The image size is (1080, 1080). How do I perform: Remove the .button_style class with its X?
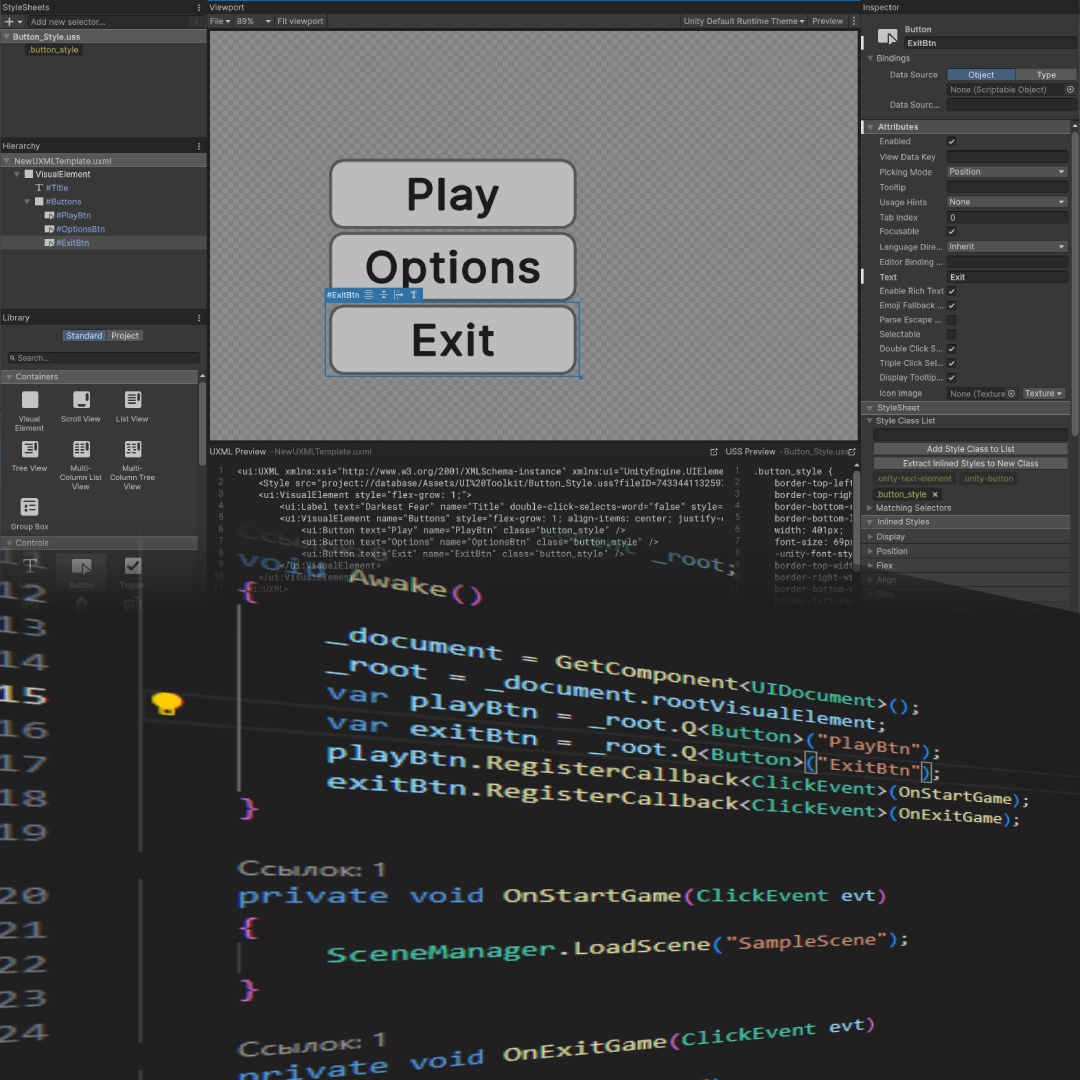click(x=935, y=495)
